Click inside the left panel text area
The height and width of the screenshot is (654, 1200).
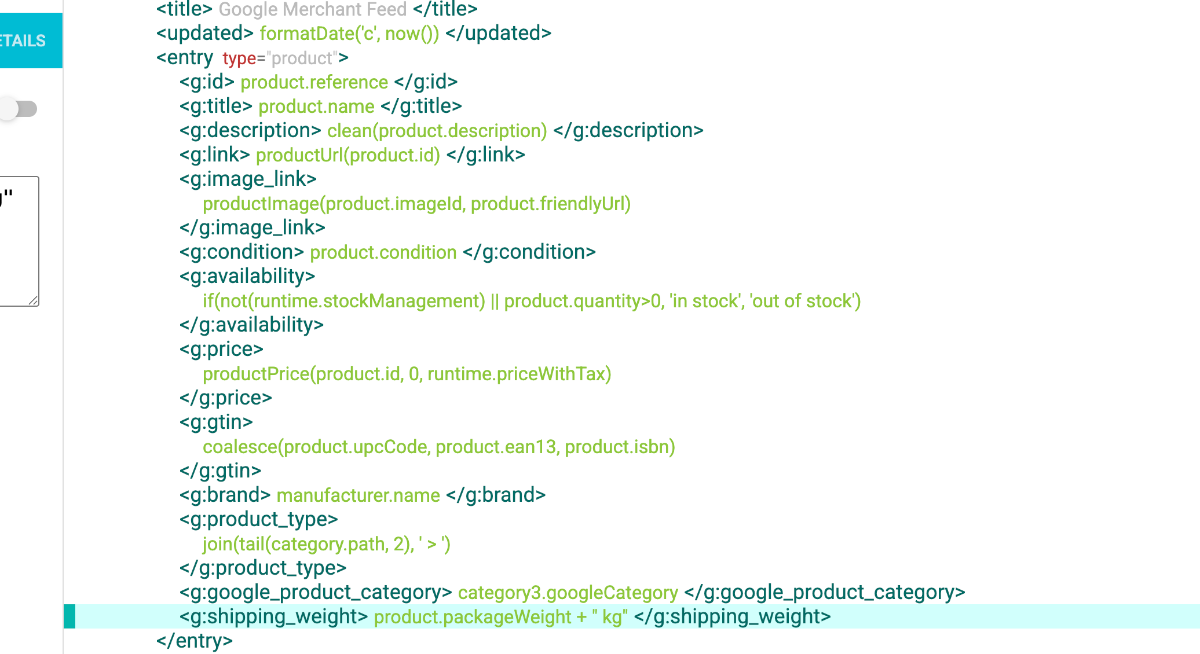pyautogui.click(x=19, y=241)
